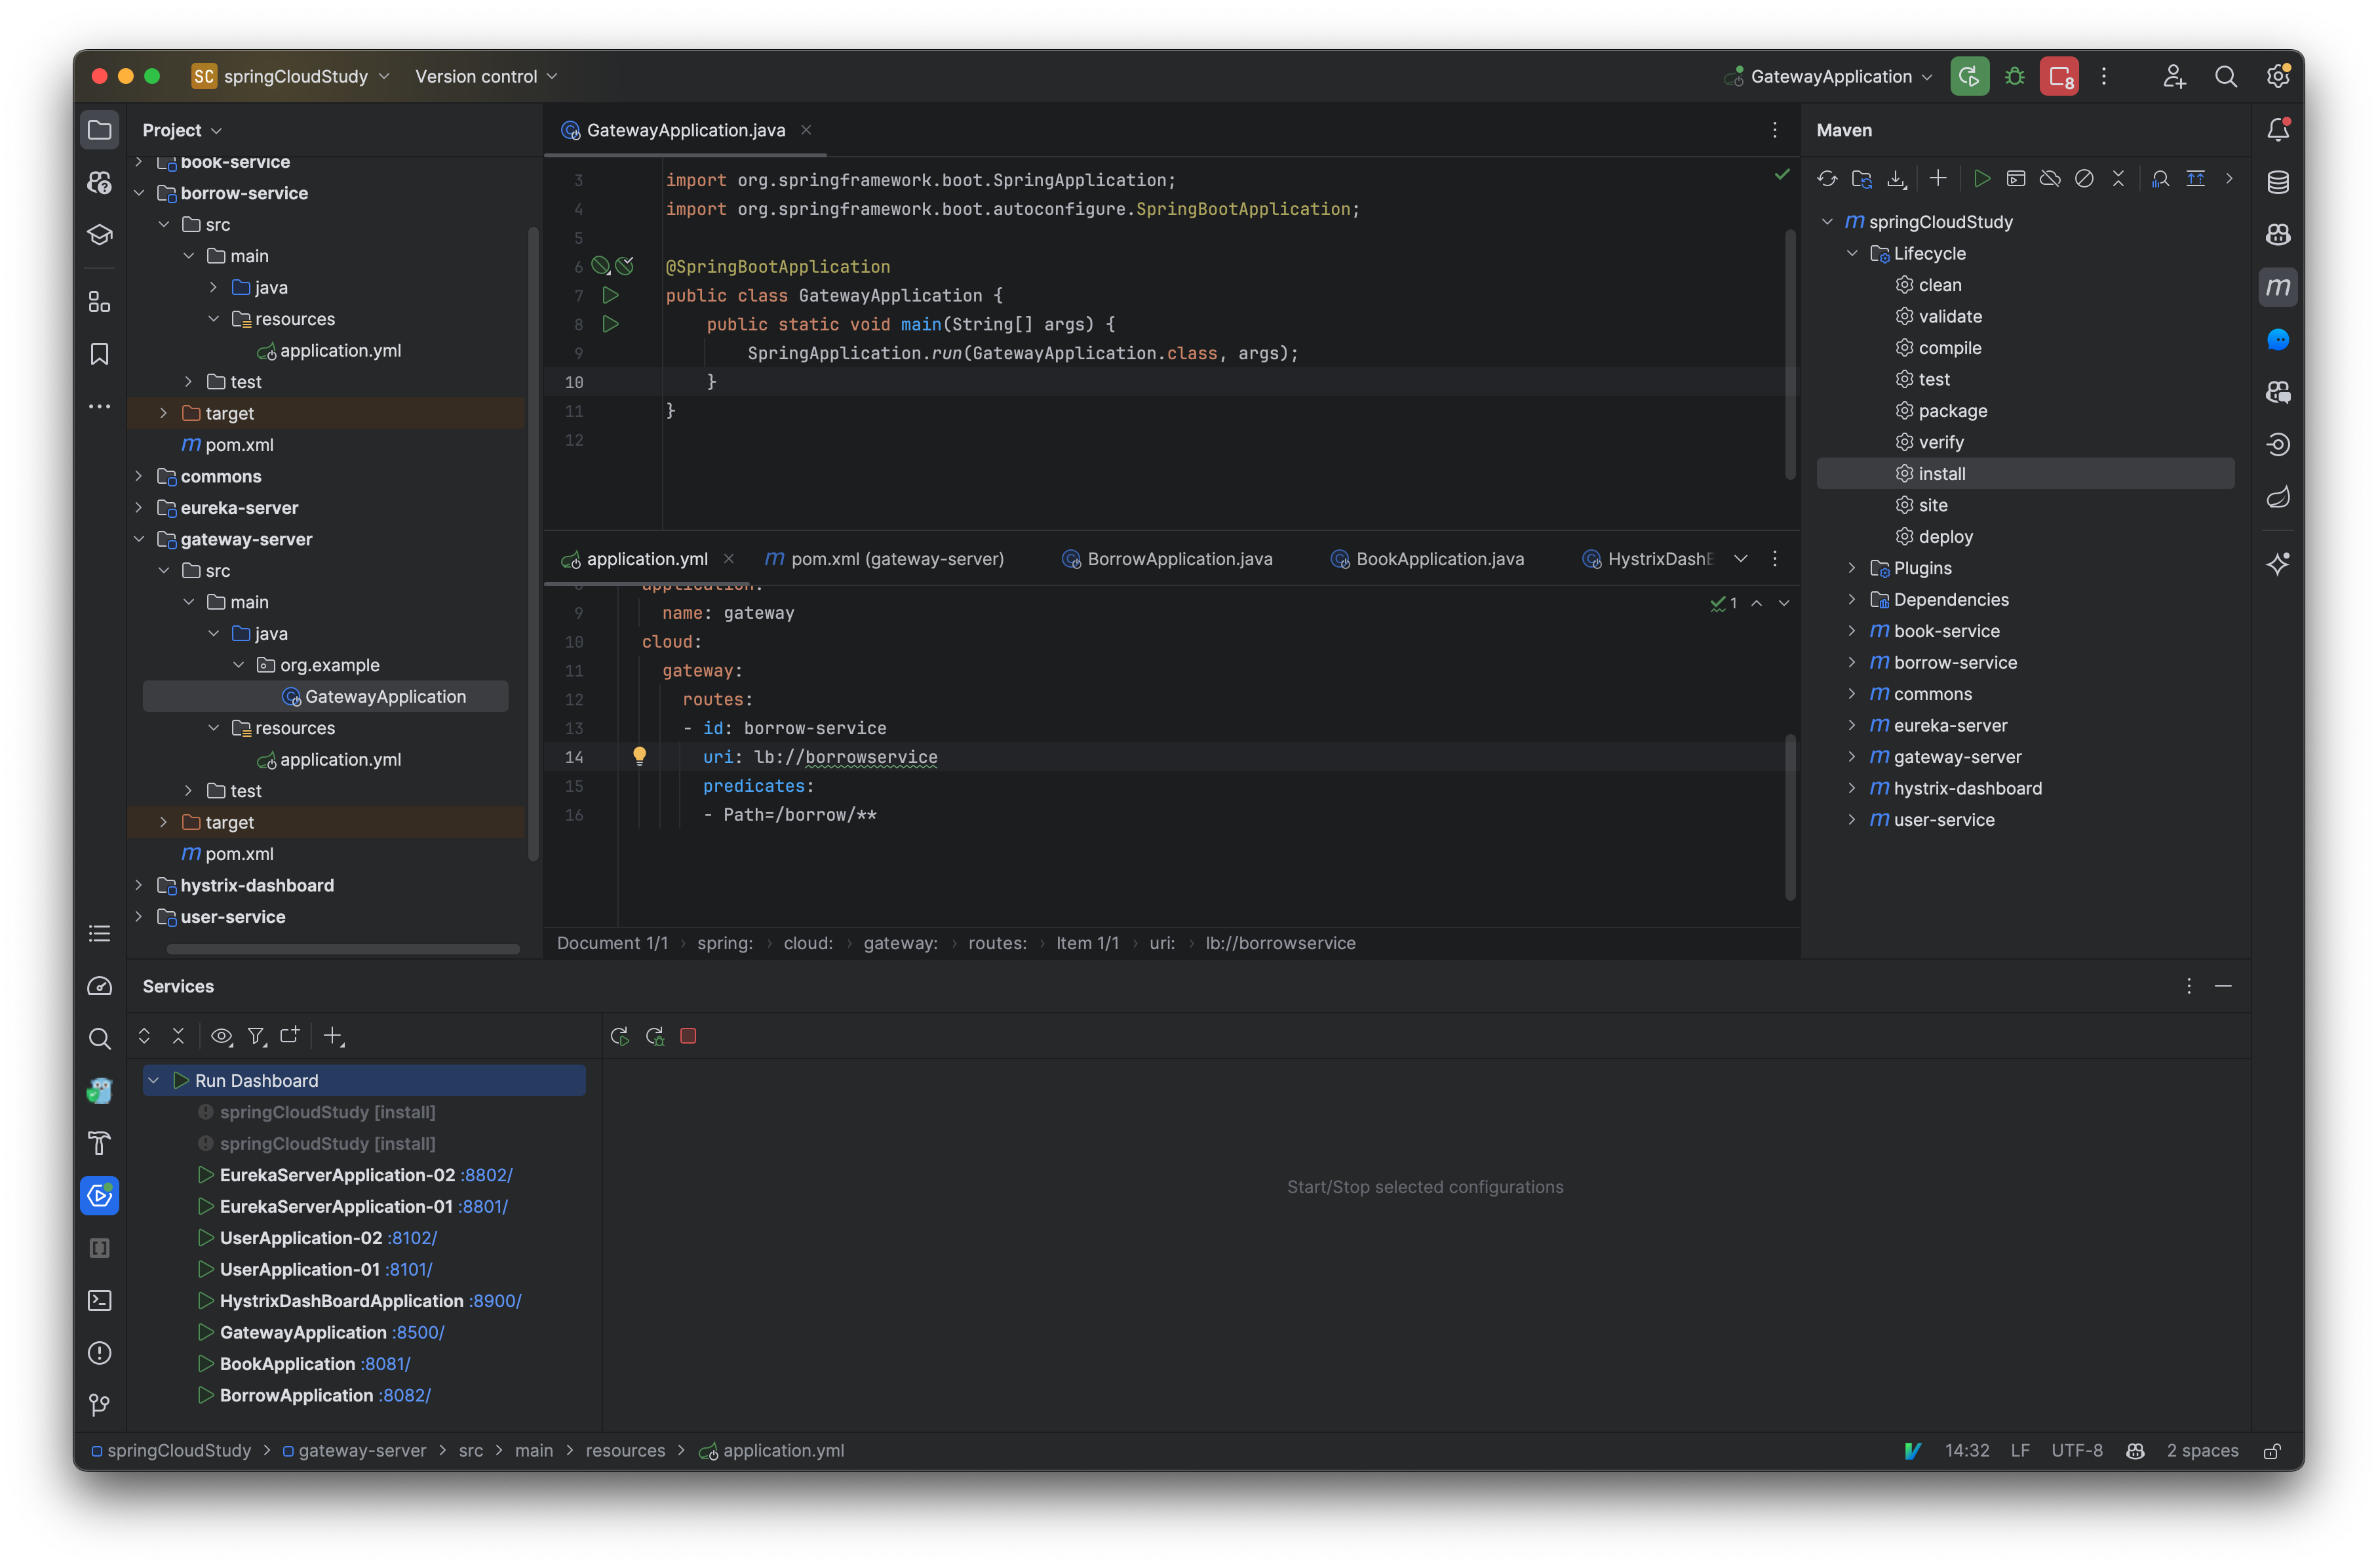Select the Maven tool window sidebar icon

tap(2277, 287)
